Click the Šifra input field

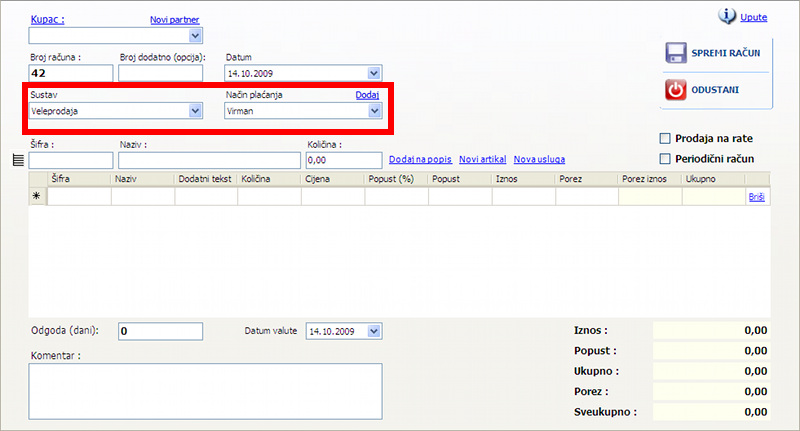[71, 160]
